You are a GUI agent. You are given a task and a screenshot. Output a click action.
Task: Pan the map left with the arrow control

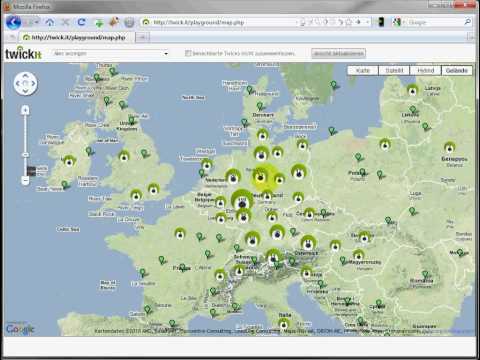pos(18,83)
